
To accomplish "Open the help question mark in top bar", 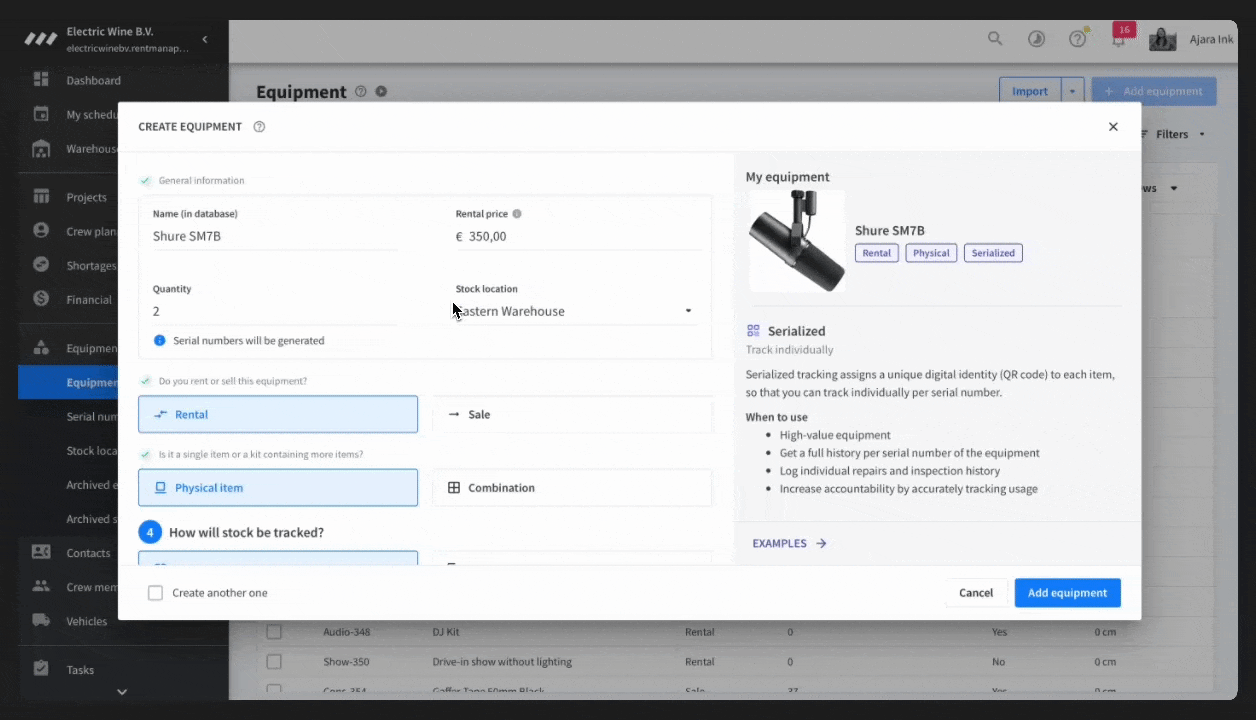I will pos(1077,39).
